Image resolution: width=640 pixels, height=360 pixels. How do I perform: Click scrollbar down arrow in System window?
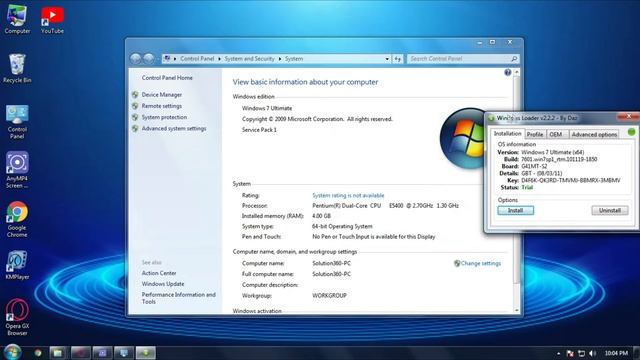tap(516, 311)
